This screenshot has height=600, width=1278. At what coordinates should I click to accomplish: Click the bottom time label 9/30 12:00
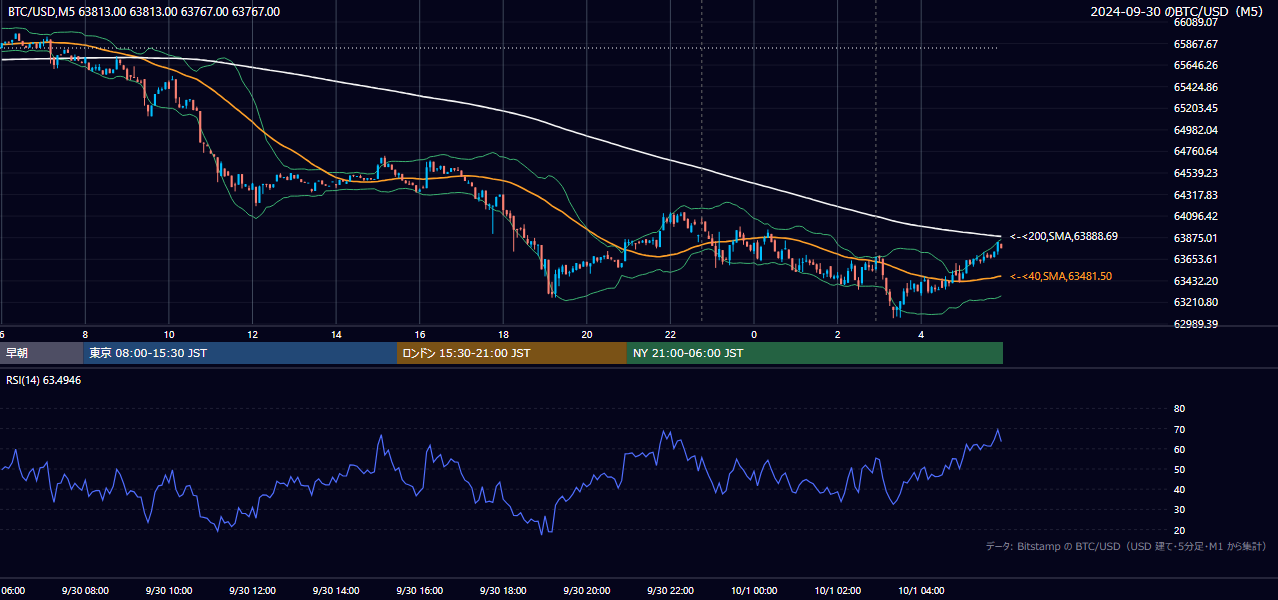pyautogui.click(x=252, y=591)
